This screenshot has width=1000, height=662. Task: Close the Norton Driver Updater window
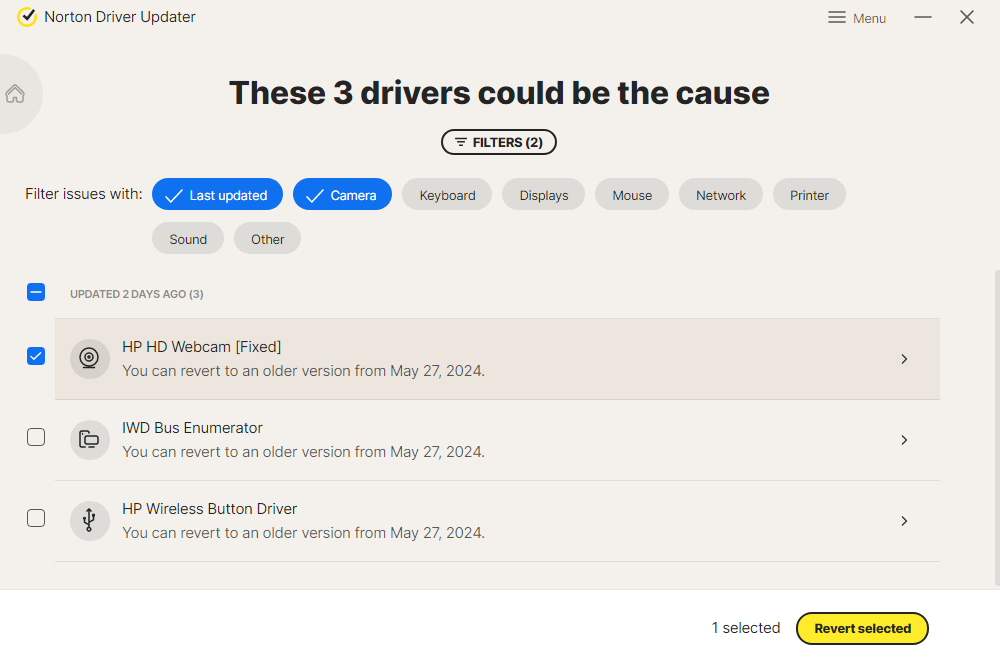click(967, 17)
